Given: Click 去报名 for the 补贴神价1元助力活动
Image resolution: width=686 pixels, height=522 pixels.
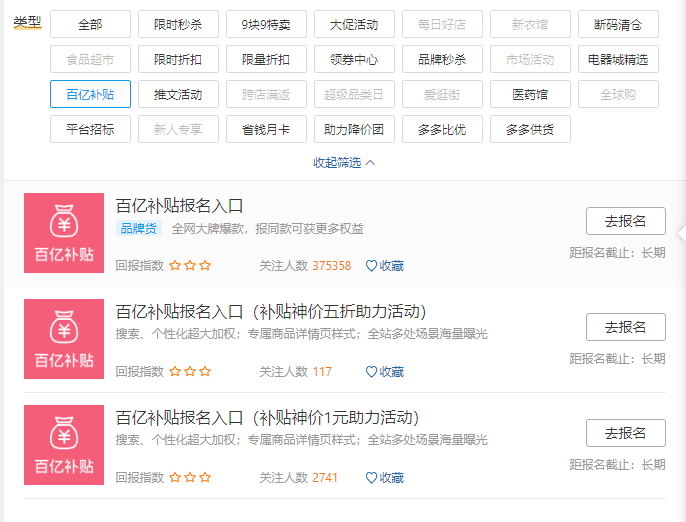Looking at the screenshot, I should coord(625,433).
